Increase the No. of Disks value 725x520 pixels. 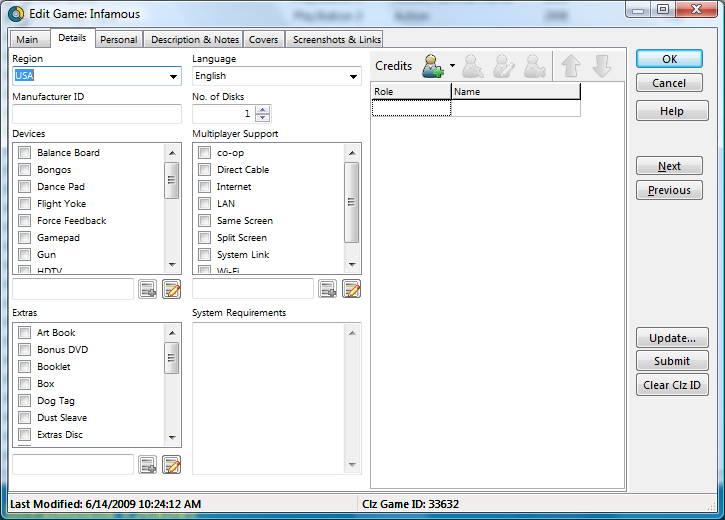[263, 110]
